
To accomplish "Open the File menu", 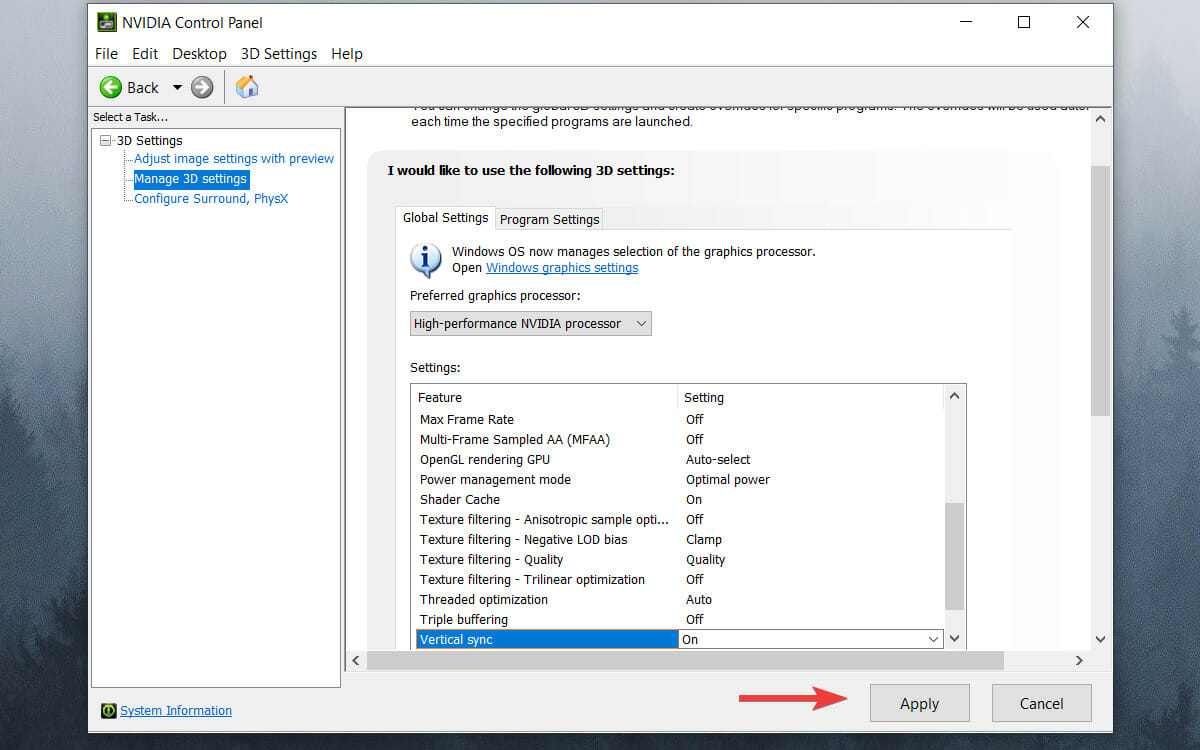I will coord(106,54).
